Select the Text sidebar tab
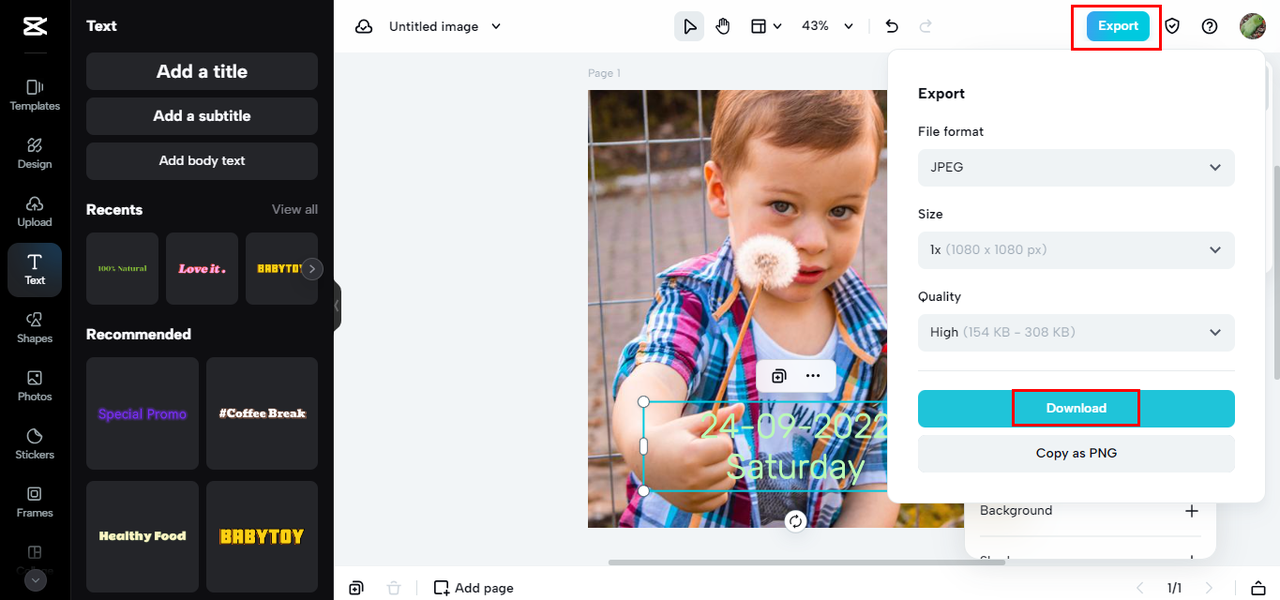The image size is (1280, 600). (35, 270)
